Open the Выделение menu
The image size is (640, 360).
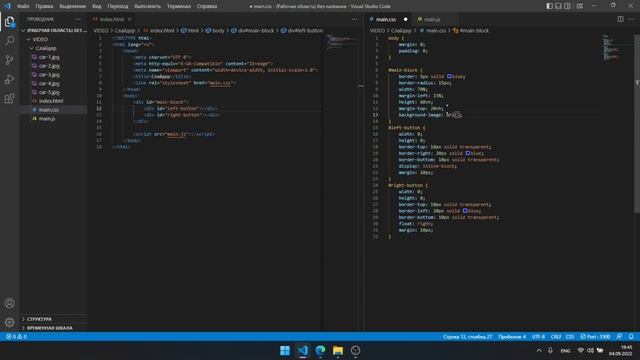pos(72,6)
